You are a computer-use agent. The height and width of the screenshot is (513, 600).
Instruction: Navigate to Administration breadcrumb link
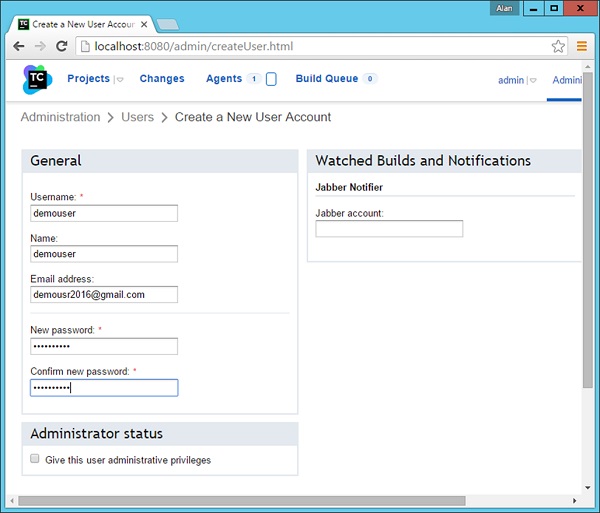[60, 117]
